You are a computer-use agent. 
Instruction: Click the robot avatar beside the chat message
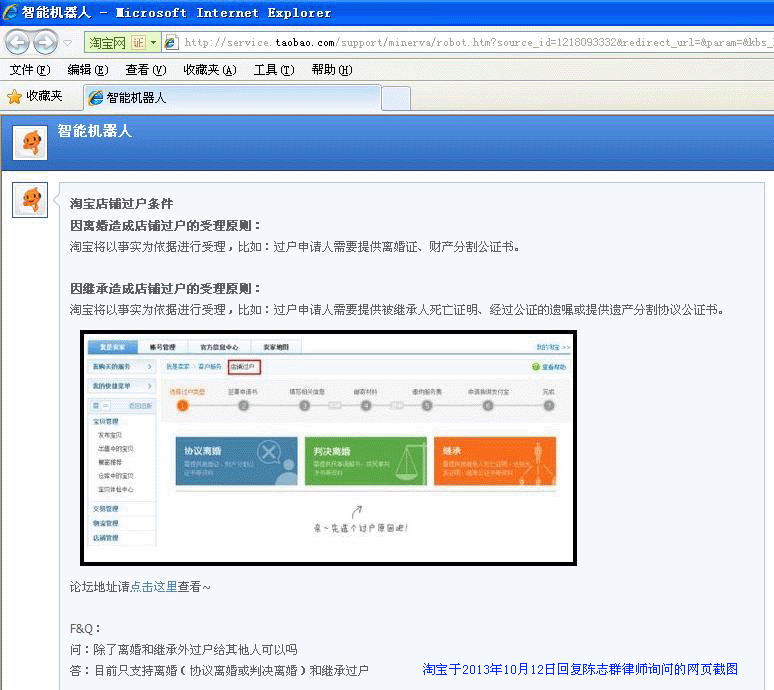(30, 200)
